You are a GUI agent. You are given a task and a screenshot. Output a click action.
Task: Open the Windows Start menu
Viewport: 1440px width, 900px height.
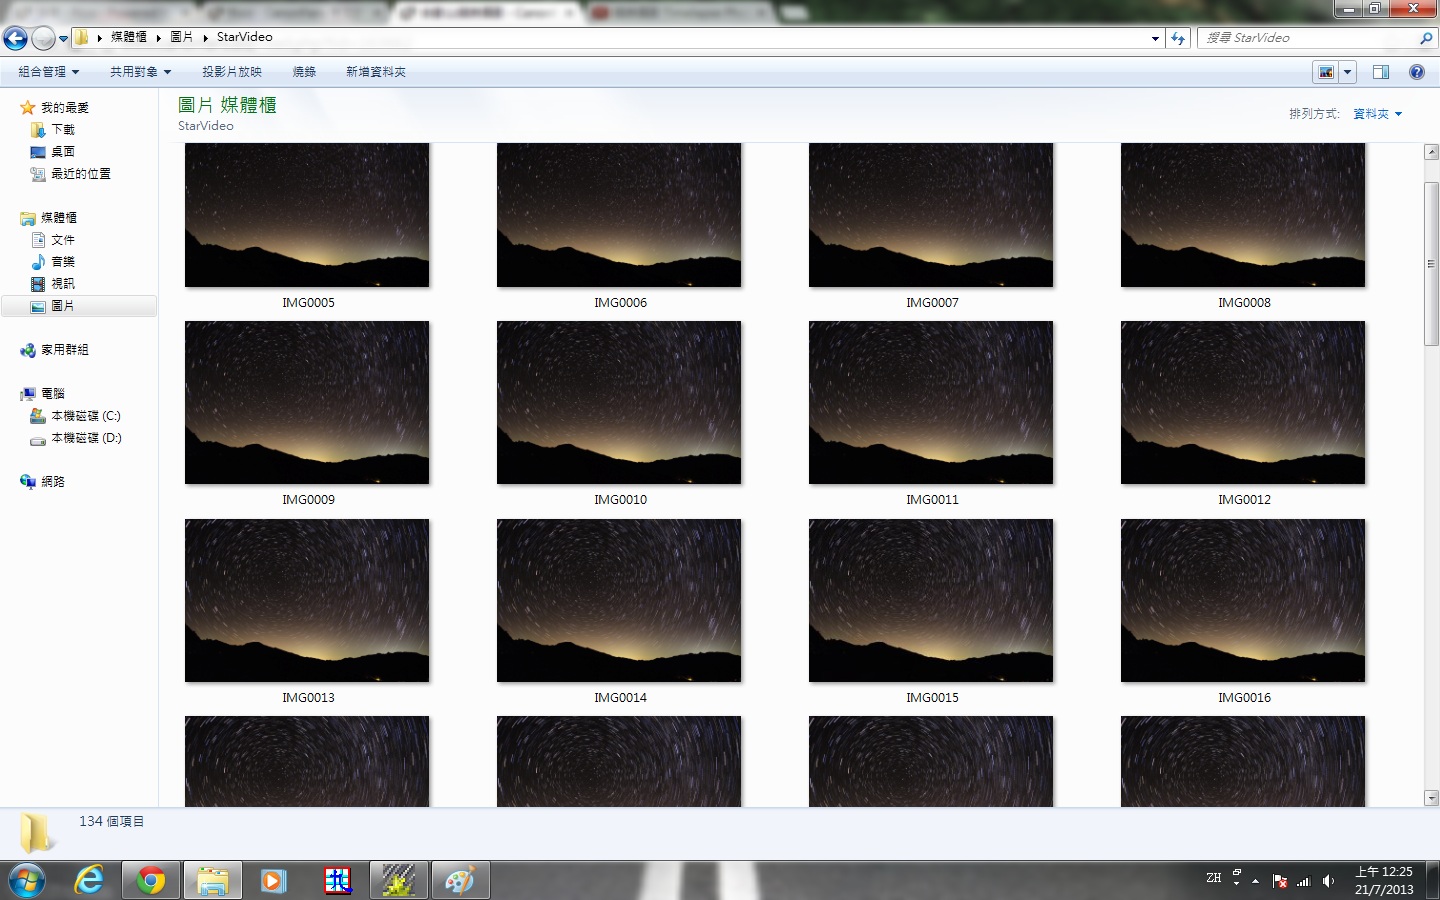(x=27, y=880)
